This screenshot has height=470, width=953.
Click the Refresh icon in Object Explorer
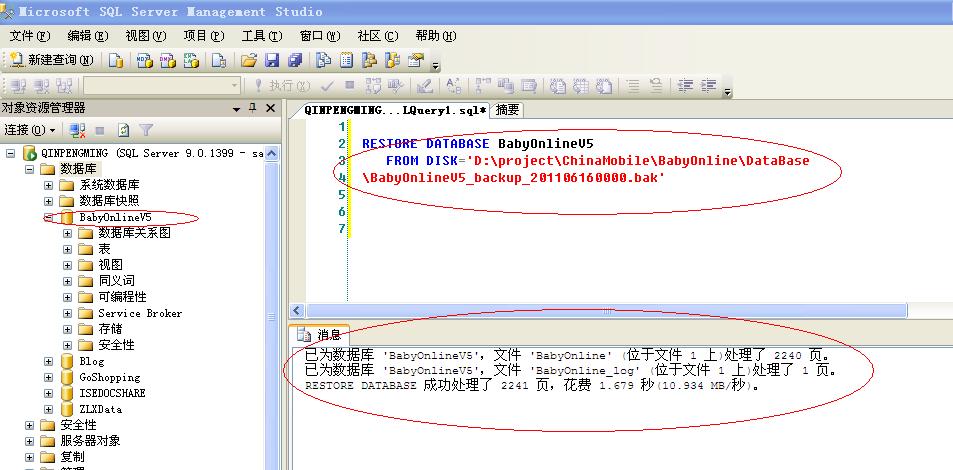coord(124,130)
